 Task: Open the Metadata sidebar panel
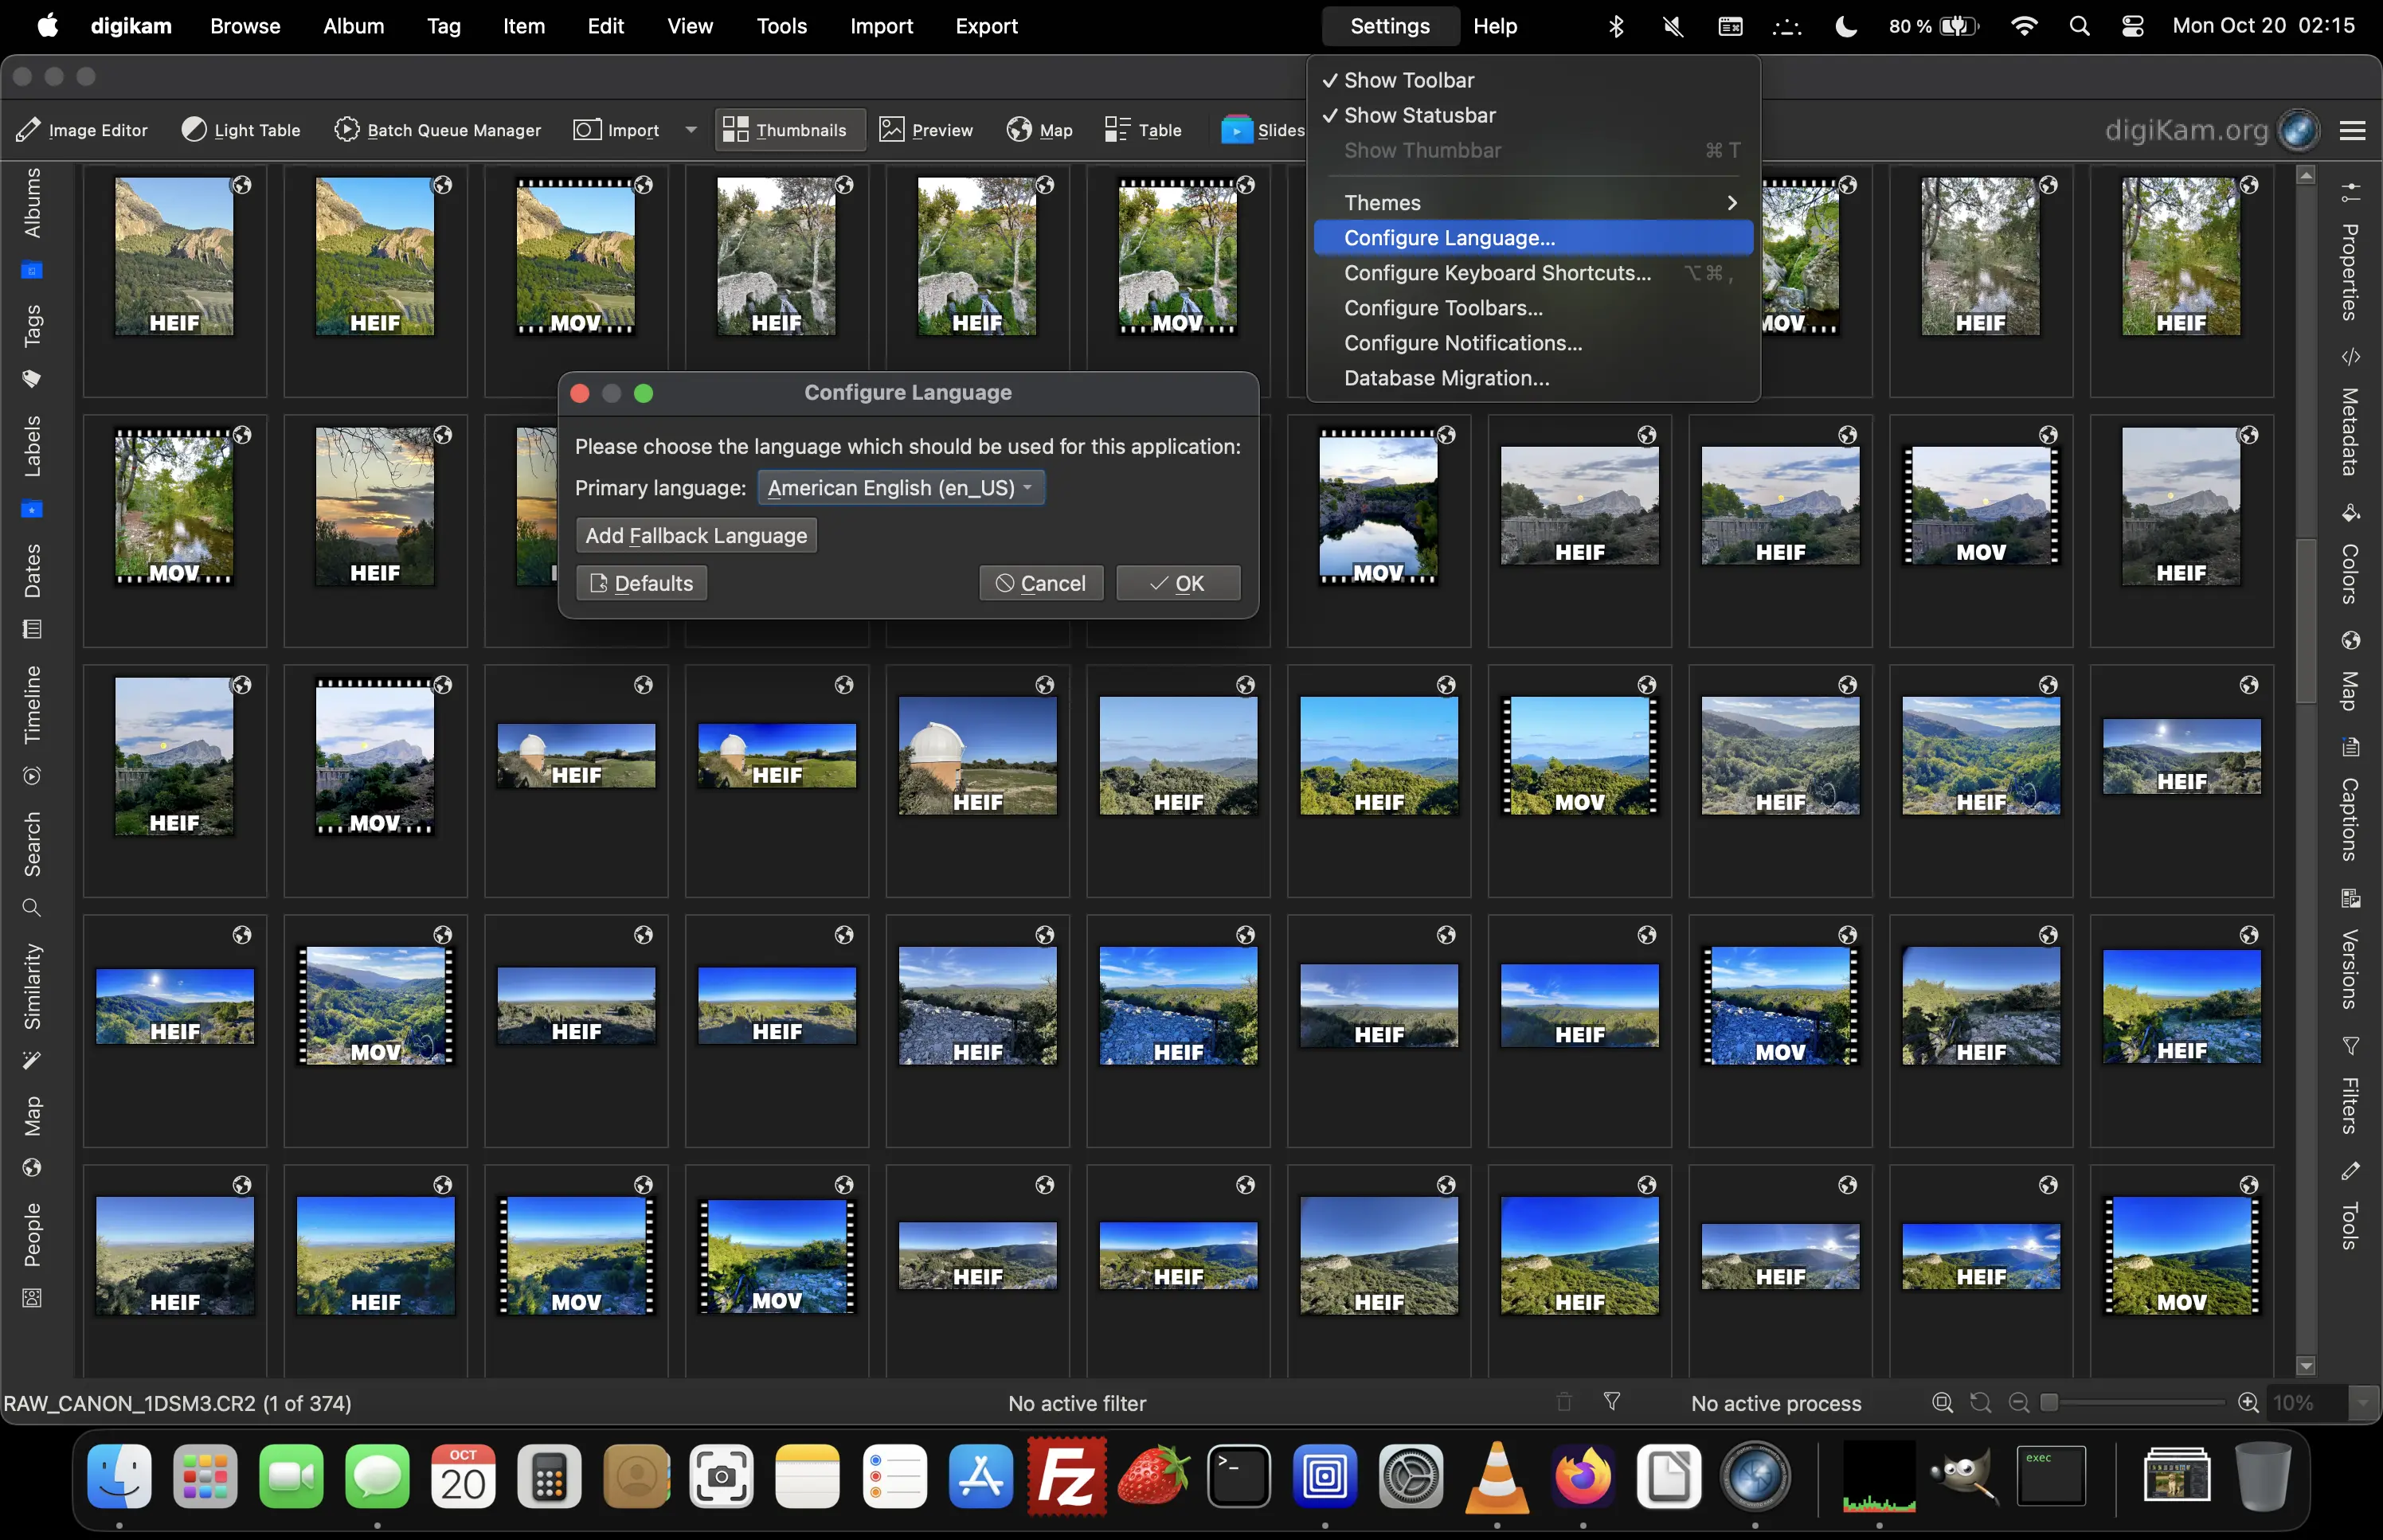click(2352, 430)
